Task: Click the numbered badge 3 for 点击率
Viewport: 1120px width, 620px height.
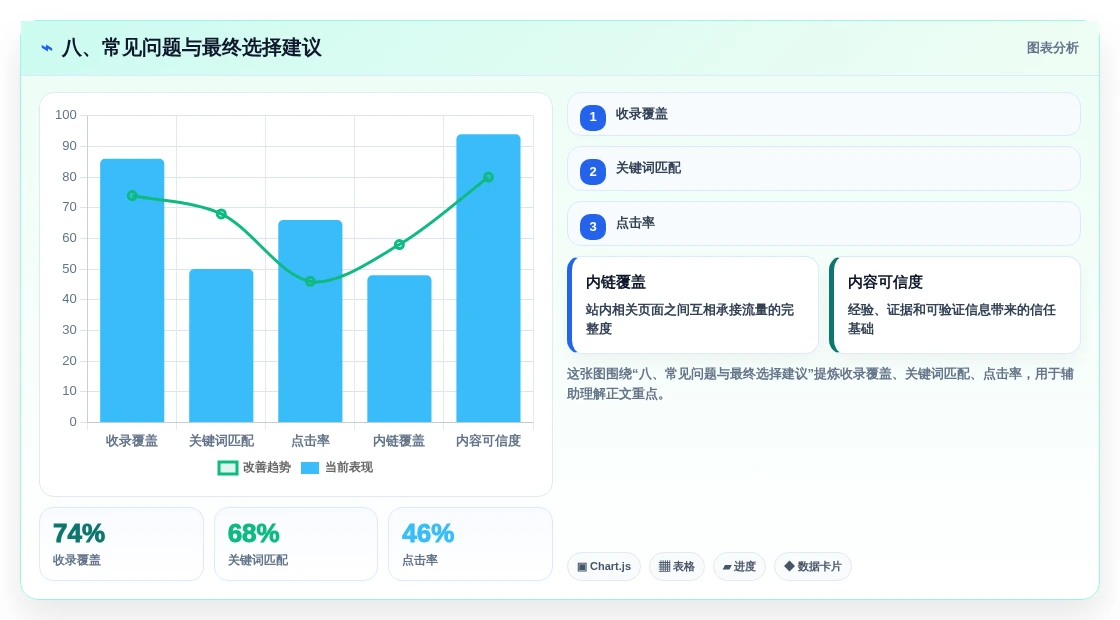Action: tap(593, 226)
